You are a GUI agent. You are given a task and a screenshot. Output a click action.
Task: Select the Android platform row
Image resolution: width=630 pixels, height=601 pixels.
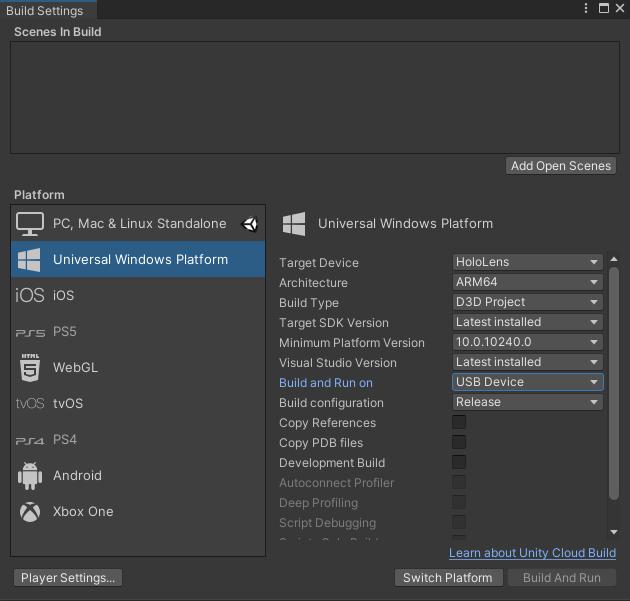click(138, 476)
